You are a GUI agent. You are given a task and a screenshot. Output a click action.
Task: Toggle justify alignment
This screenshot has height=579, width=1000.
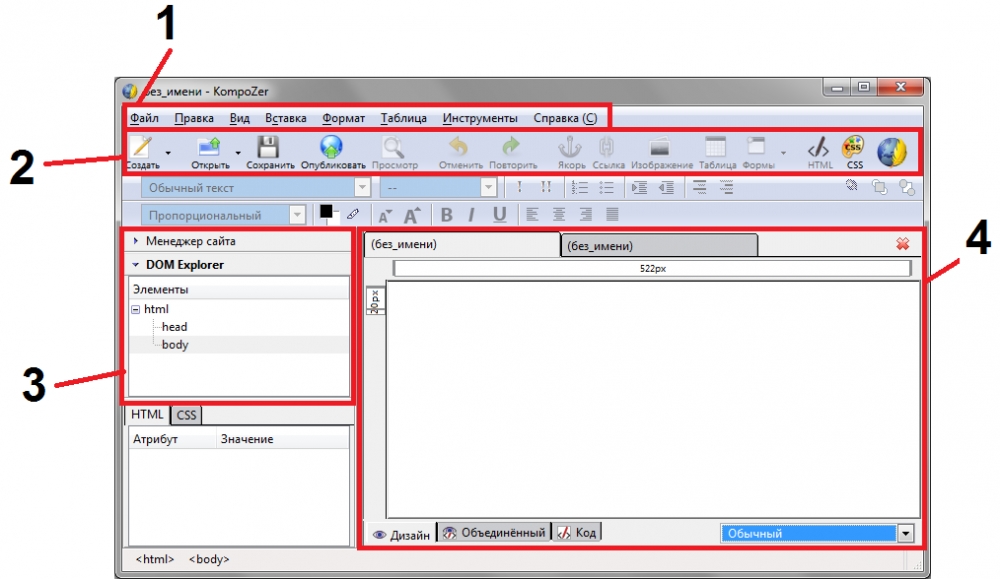click(x=612, y=215)
